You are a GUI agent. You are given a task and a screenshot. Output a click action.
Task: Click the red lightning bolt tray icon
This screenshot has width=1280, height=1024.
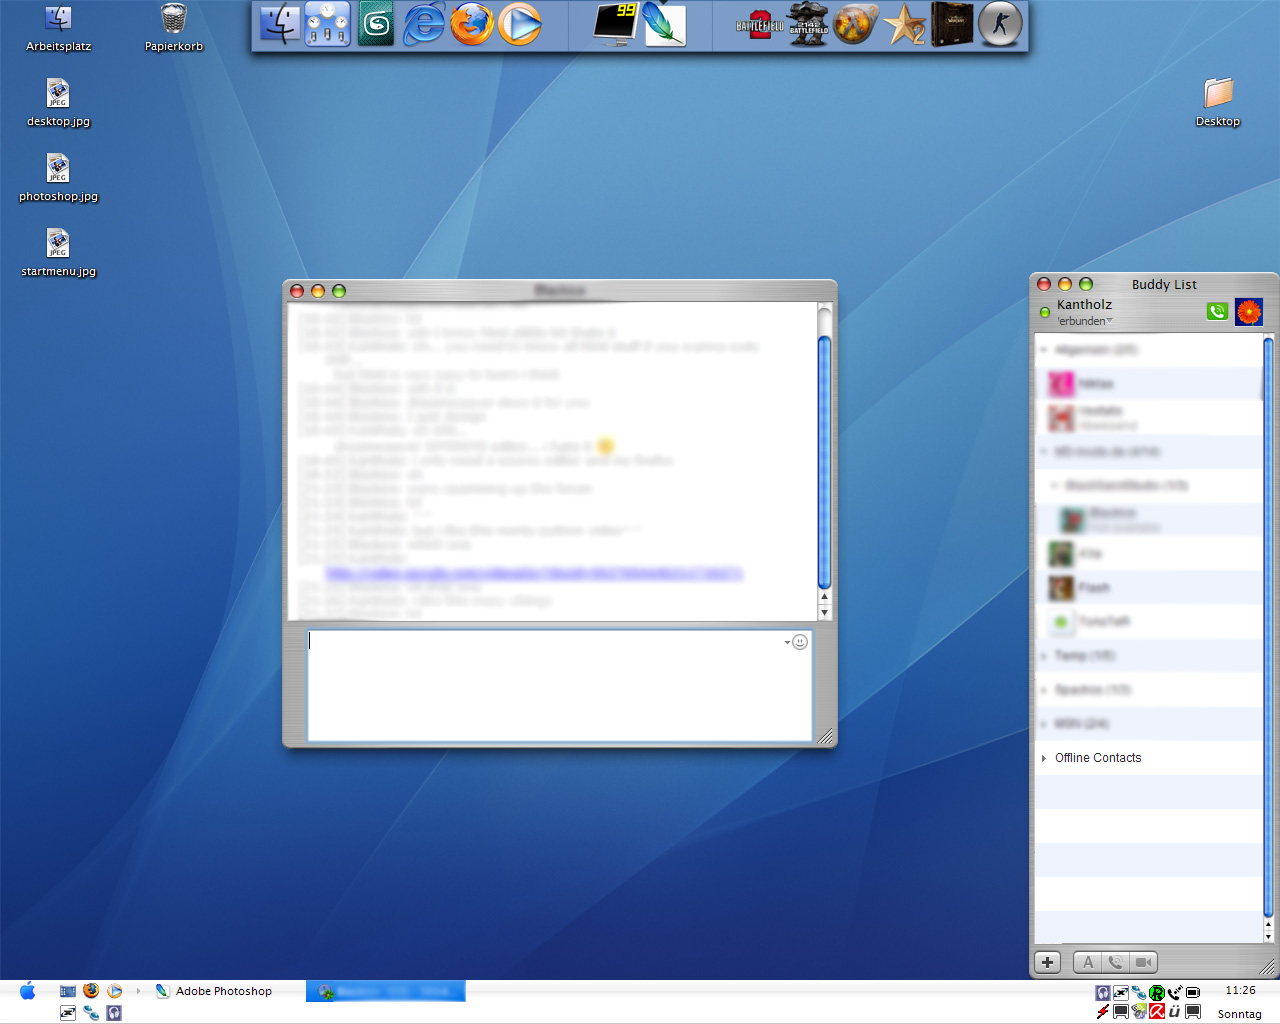pos(1103,1012)
